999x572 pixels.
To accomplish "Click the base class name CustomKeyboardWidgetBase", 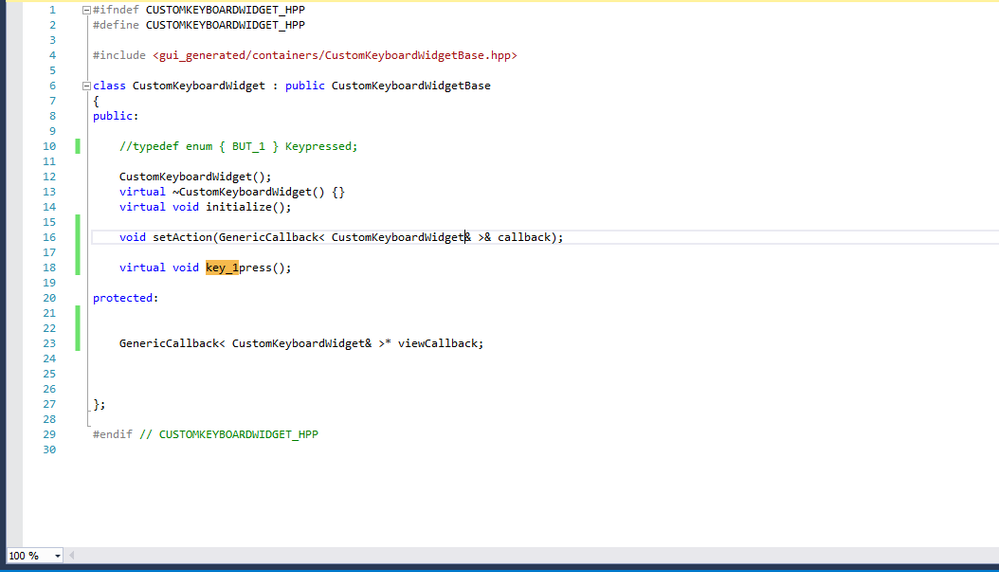I will 411,85.
